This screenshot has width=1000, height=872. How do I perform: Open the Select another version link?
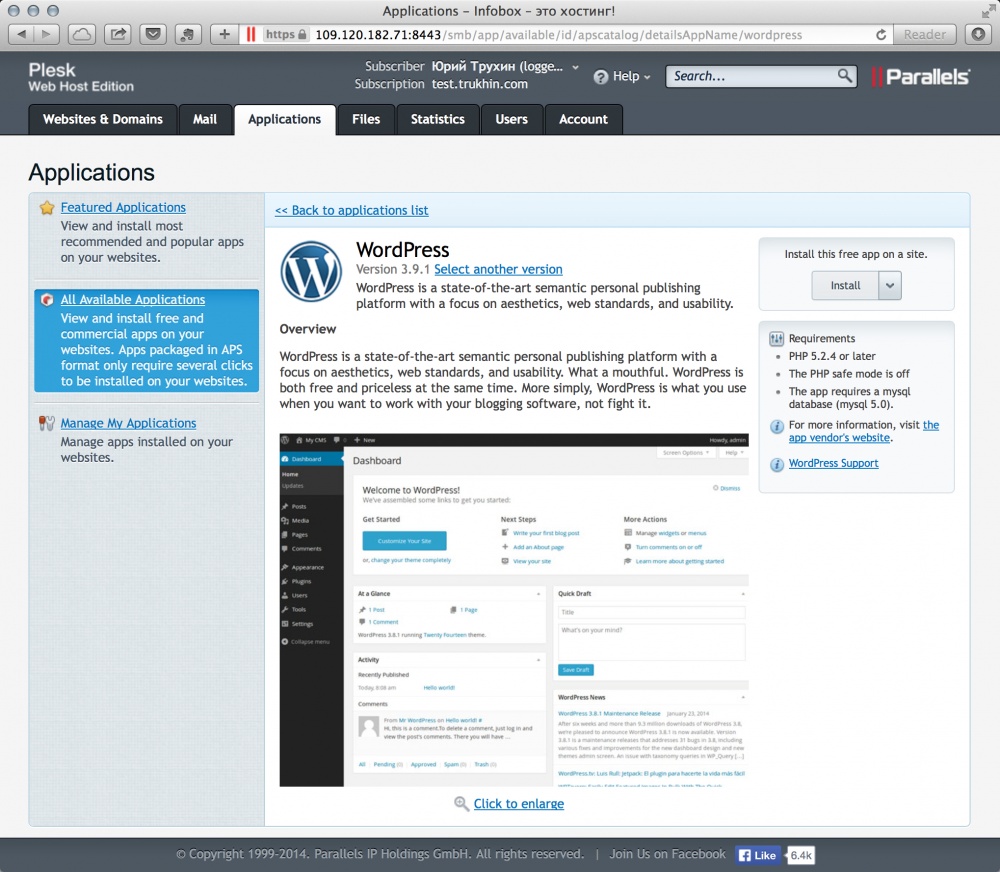[498, 269]
